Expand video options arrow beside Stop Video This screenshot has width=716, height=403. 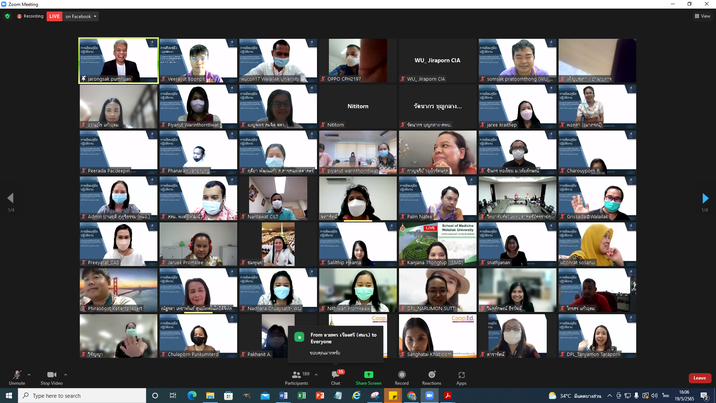[x=67, y=372]
